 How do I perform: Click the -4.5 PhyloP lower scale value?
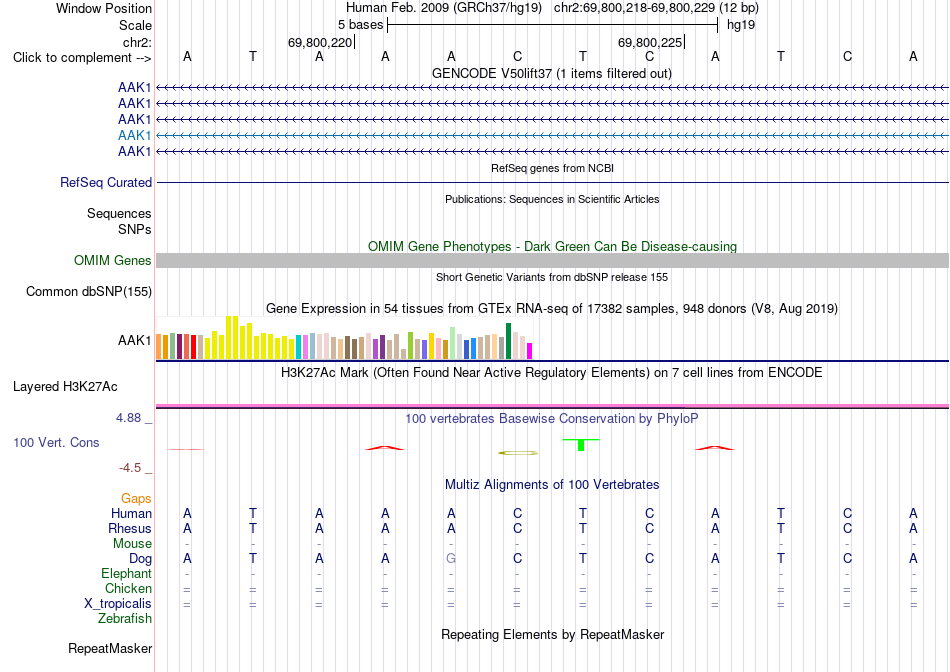pyautogui.click(x=130, y=468)
